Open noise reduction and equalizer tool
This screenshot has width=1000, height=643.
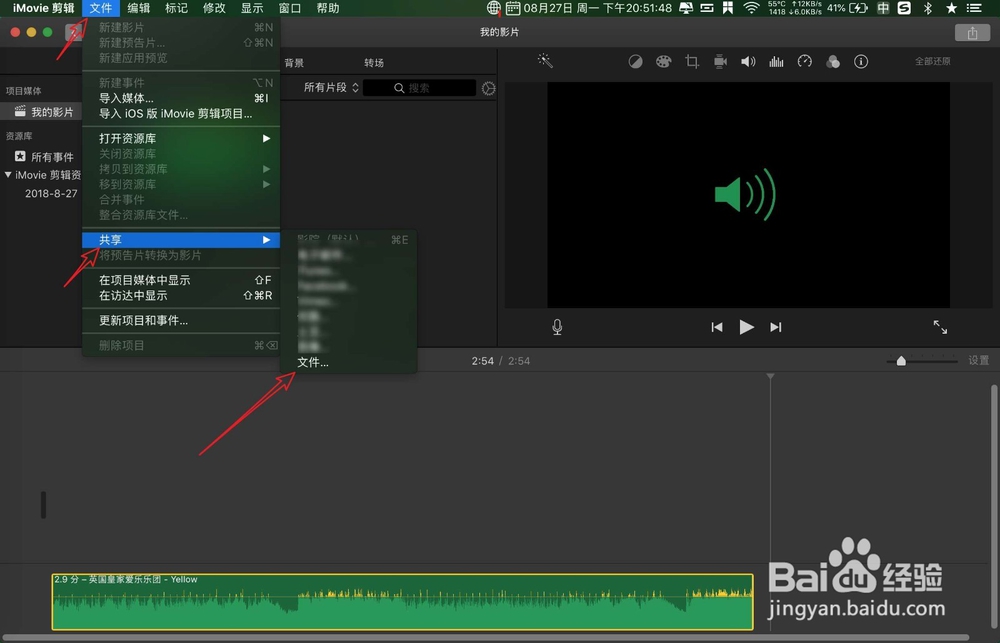(x=776, y=61)
